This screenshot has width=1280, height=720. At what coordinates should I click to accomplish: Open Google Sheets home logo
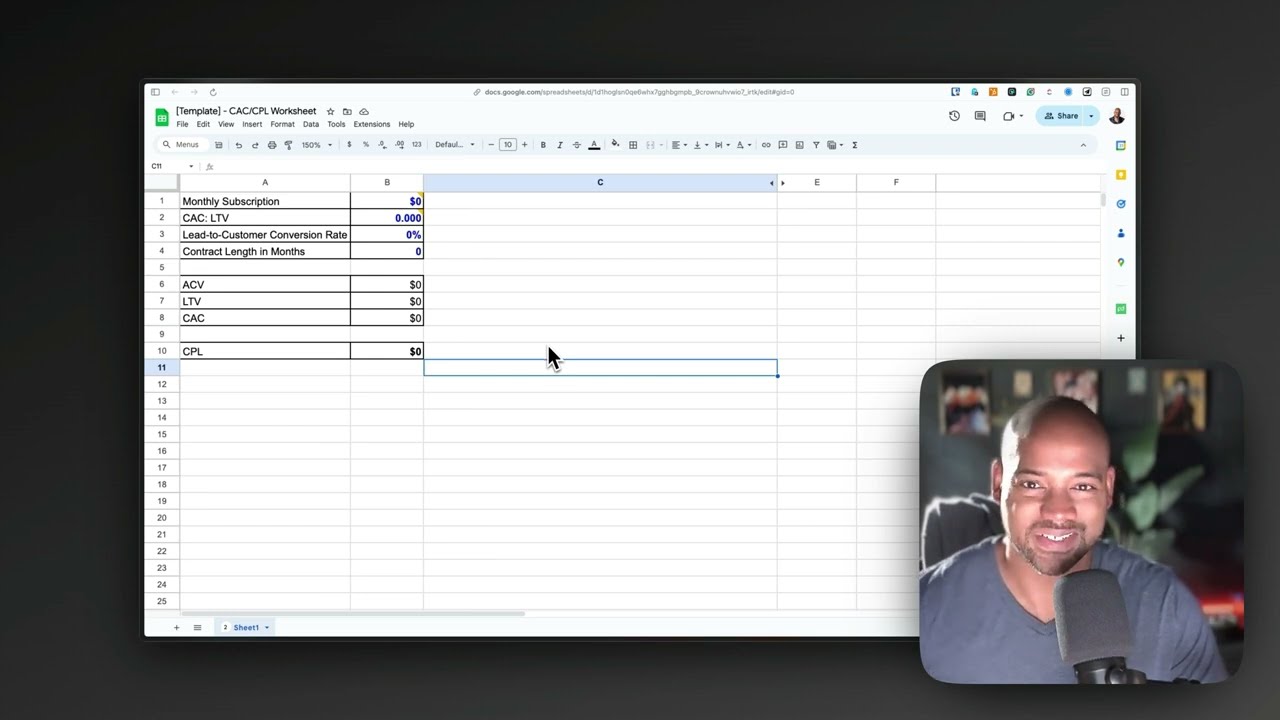point(162,117)
